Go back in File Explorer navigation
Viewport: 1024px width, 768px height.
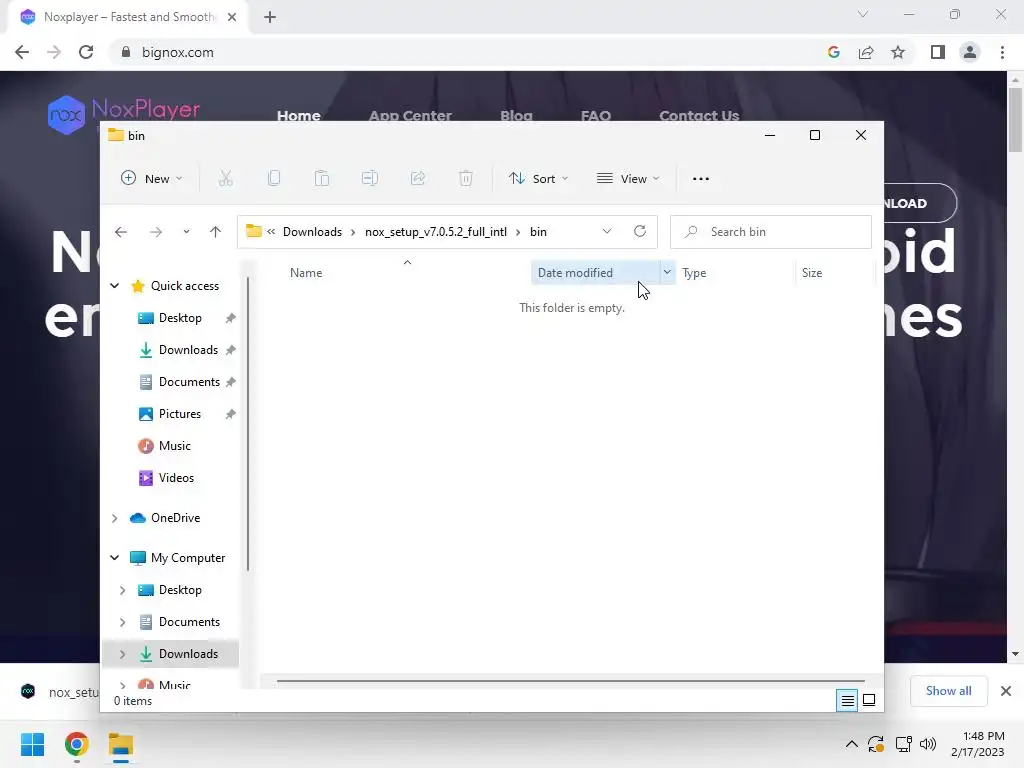(121, 232)
